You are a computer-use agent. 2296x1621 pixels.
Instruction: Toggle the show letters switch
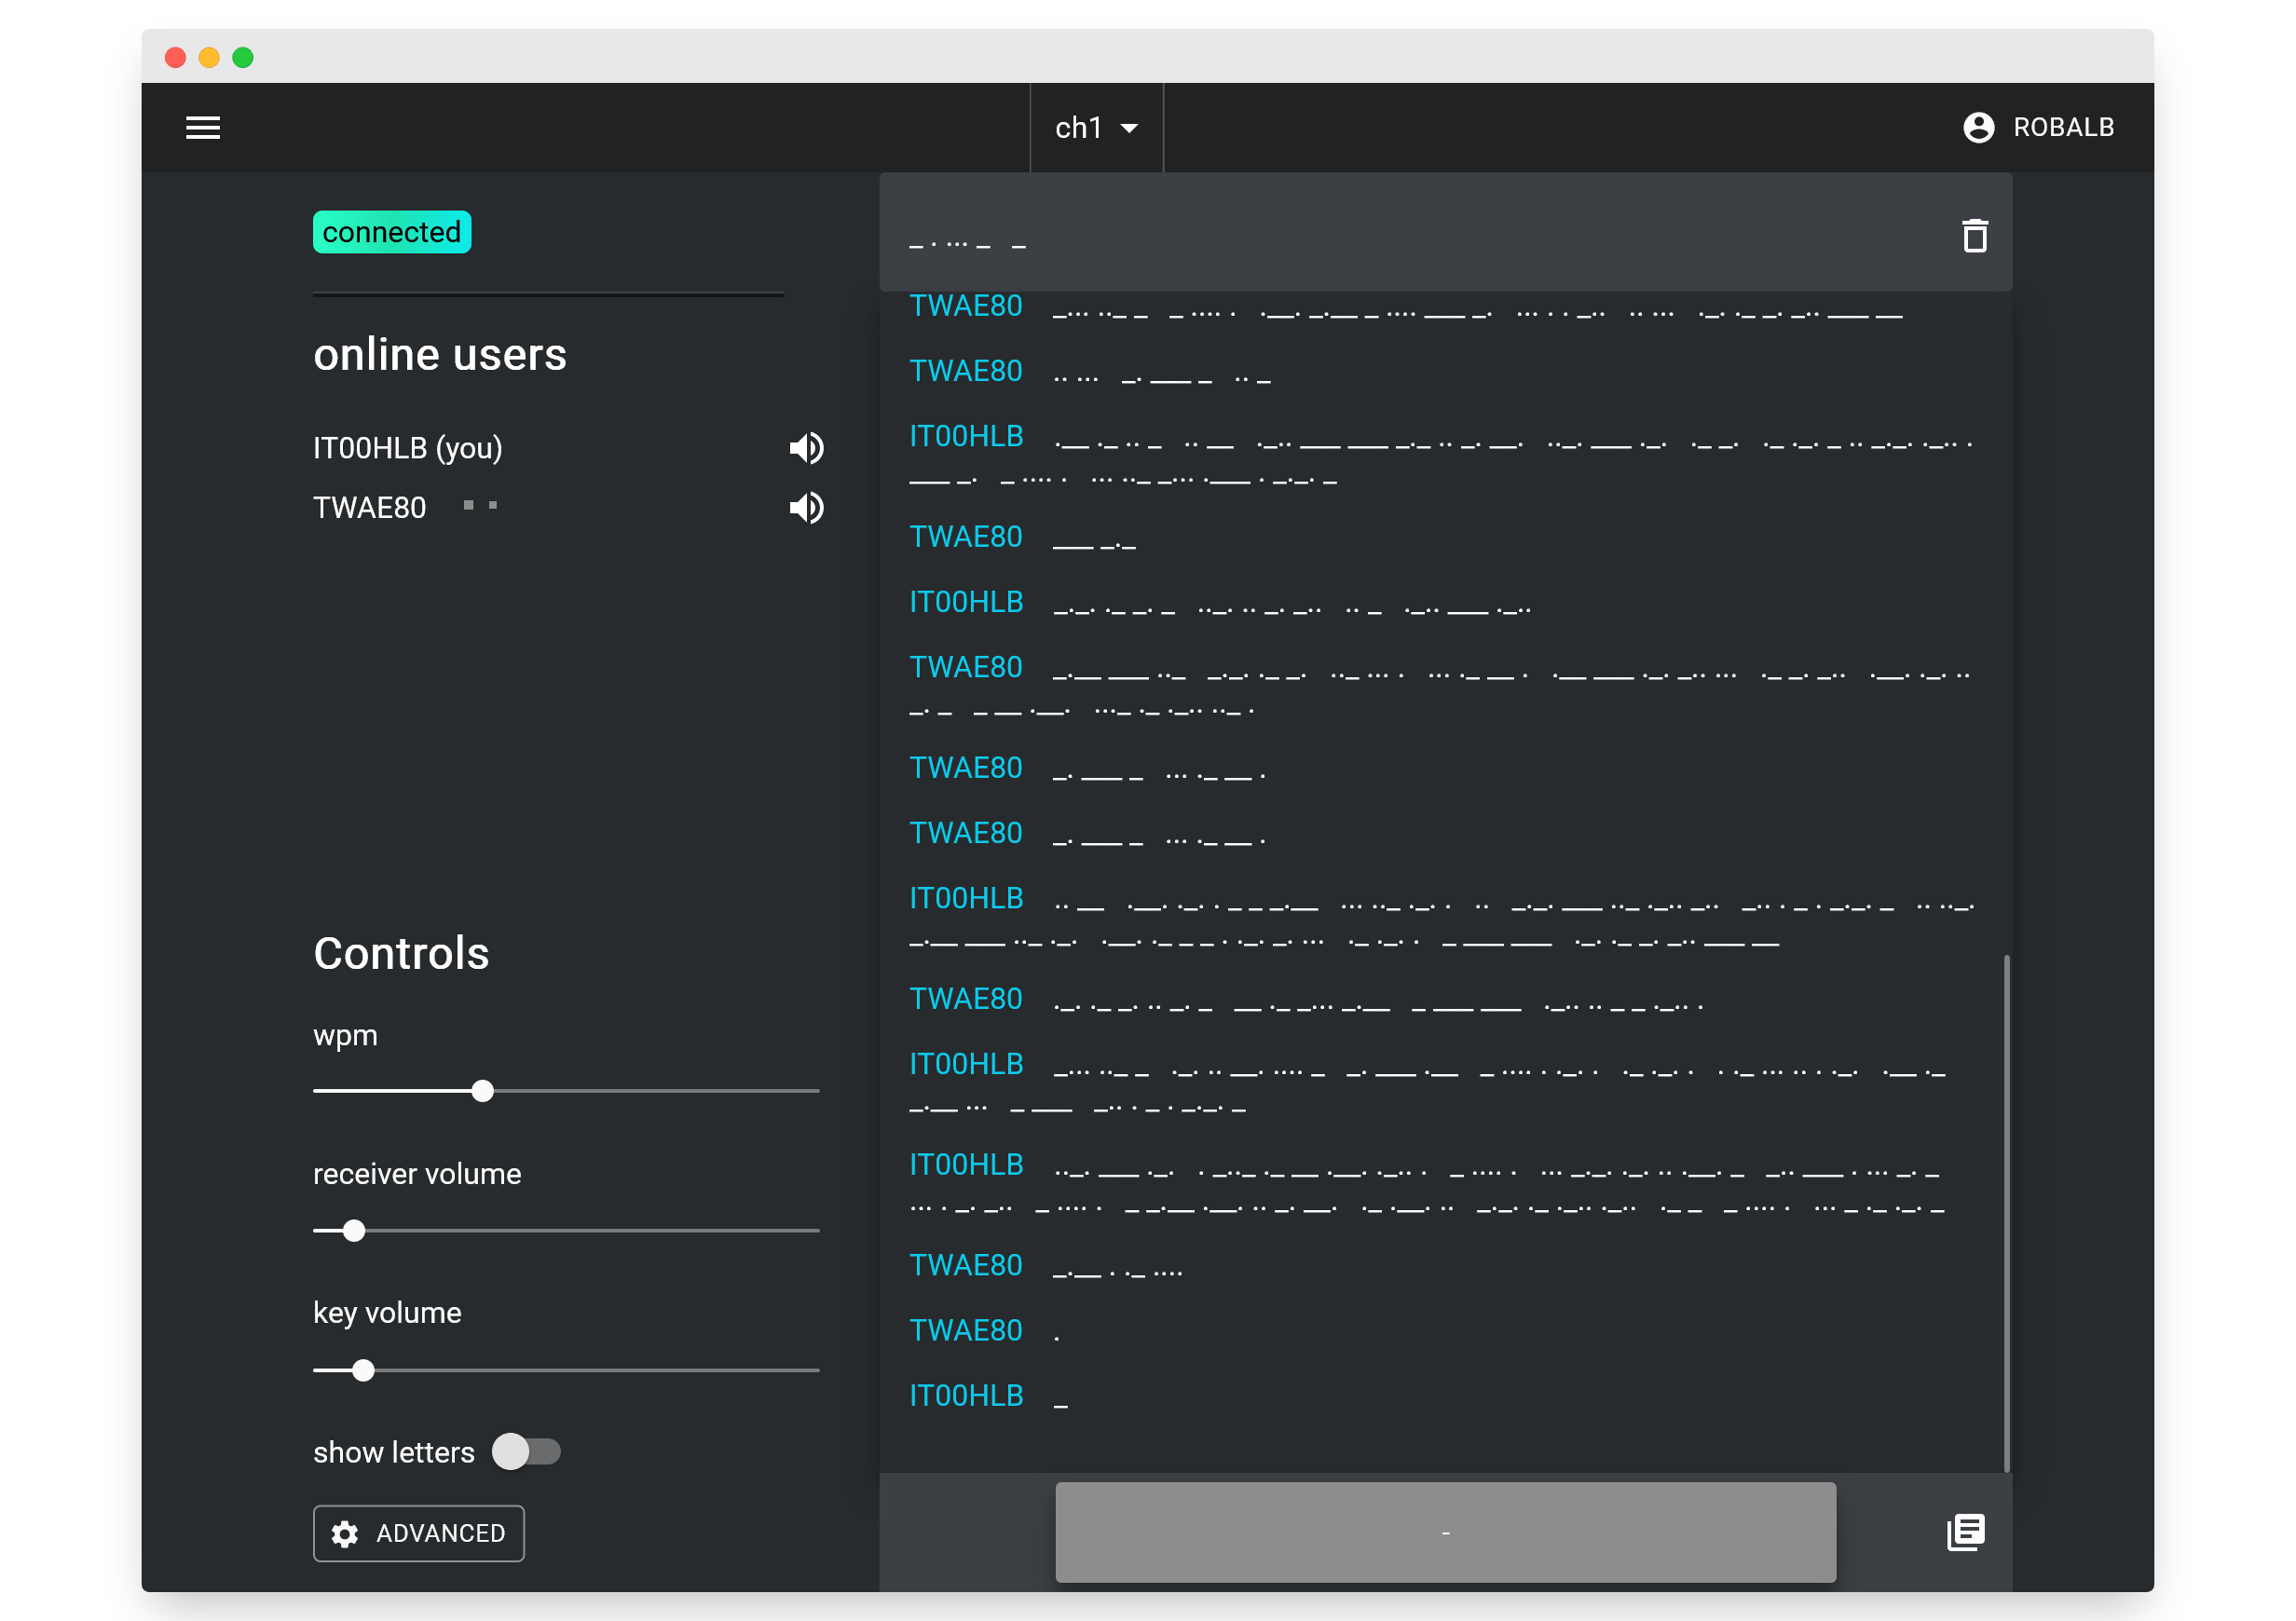tap(526, 1451)
